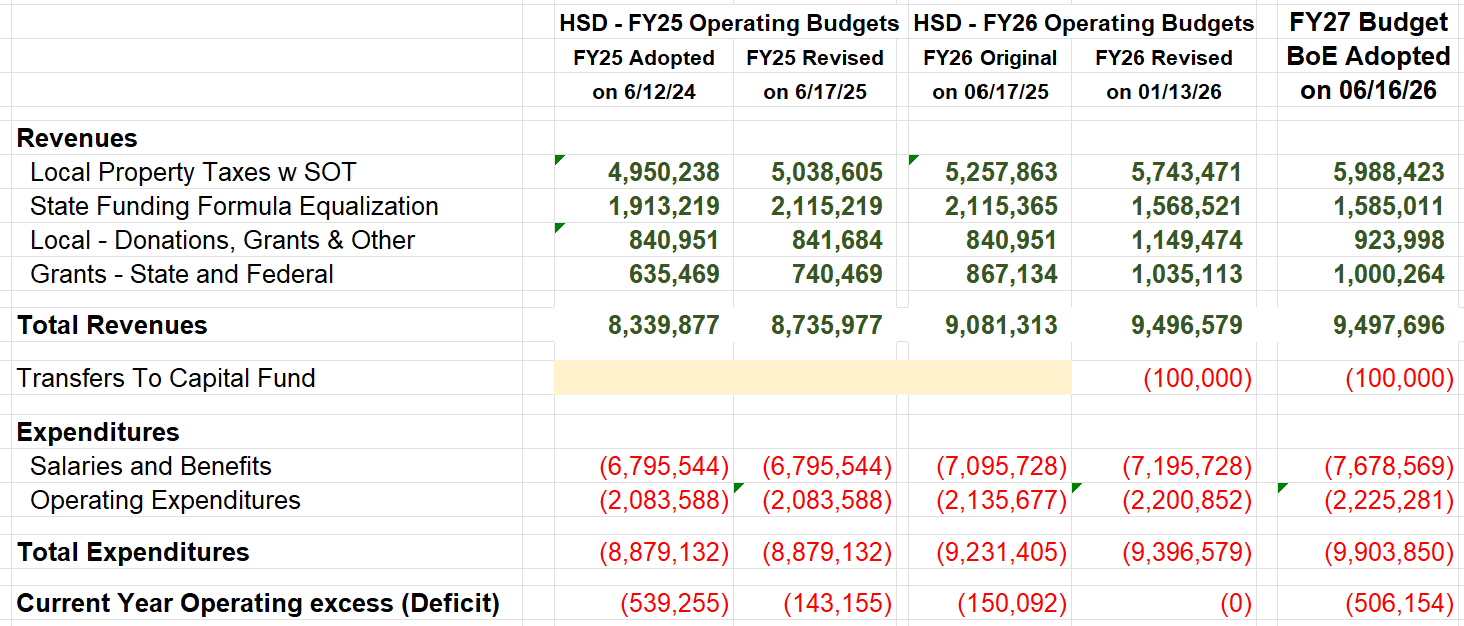
Task: Select FY27 donations value 923,998
Action: click(x=1399, y=240)
